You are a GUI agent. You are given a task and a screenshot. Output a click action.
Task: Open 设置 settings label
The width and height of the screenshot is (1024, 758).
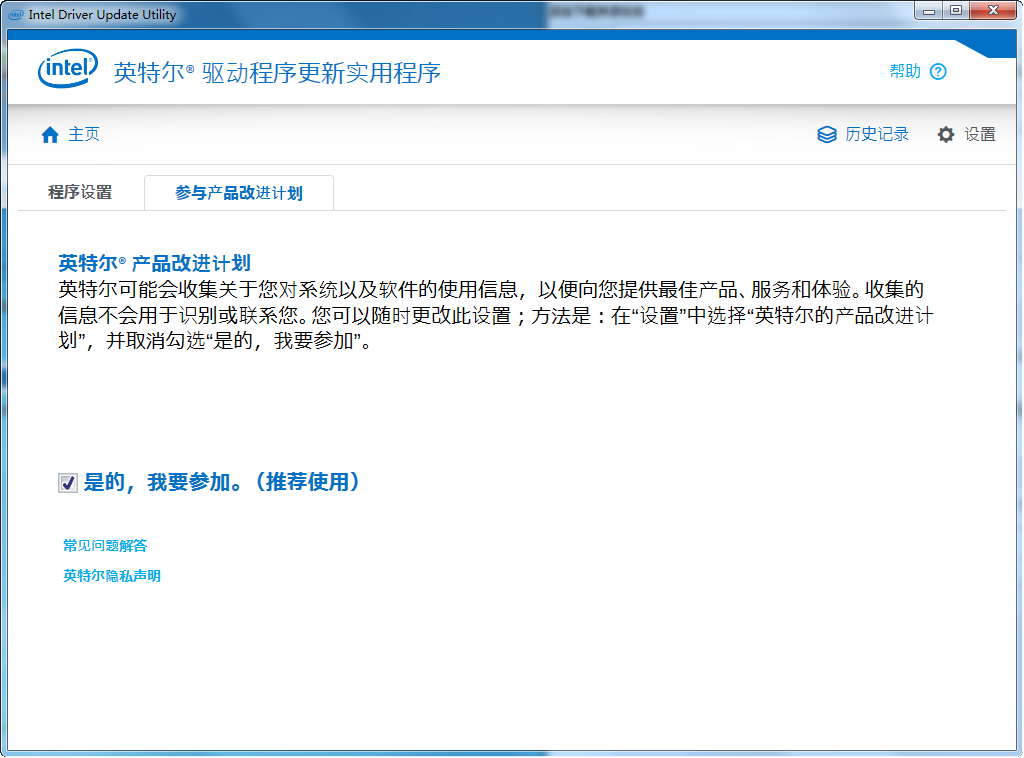[x=980, y=135]
